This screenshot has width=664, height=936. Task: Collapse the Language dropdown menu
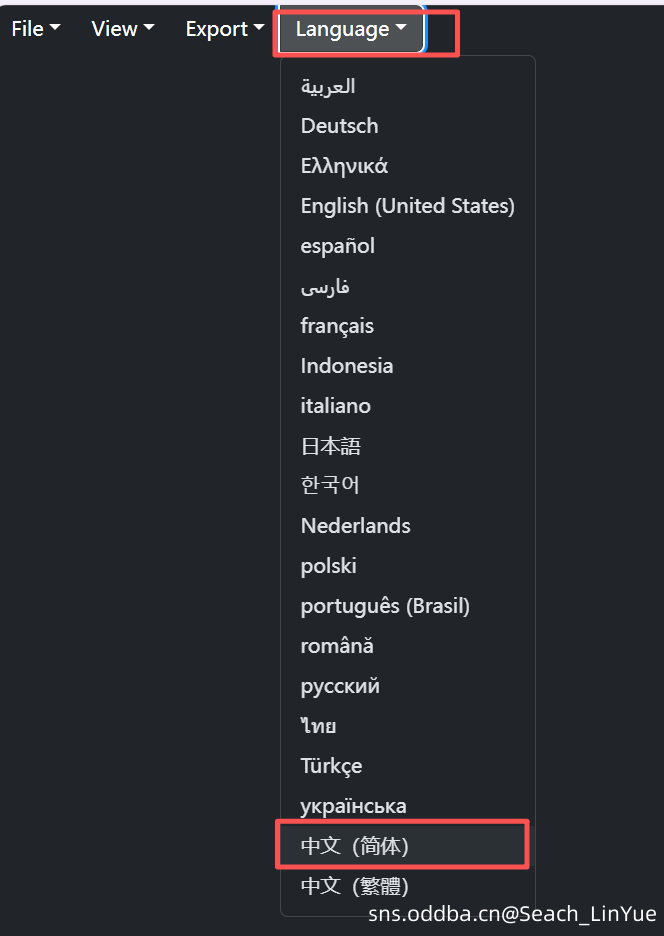pos(351,30)
